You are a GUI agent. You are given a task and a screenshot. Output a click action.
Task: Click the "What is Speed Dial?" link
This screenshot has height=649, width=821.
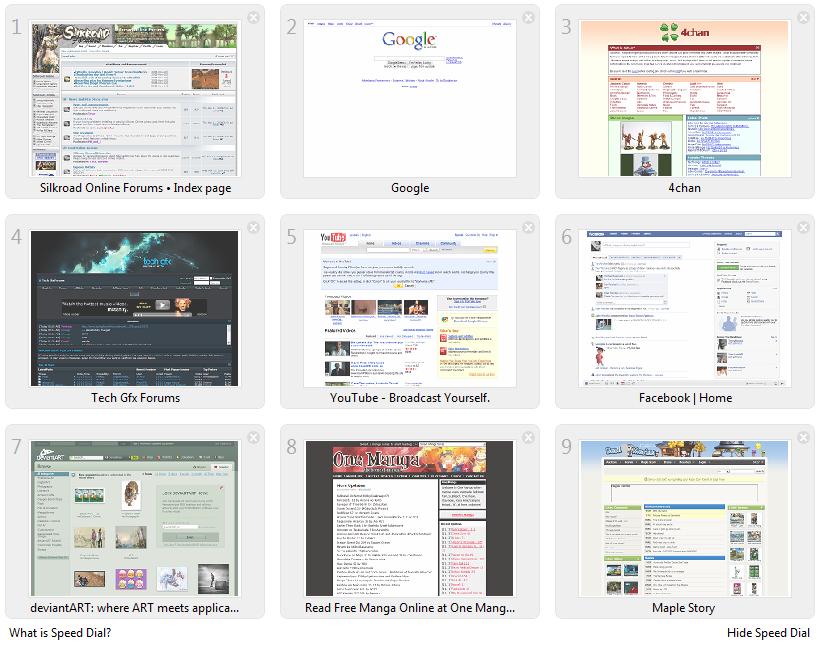click(x=60, y=633)
